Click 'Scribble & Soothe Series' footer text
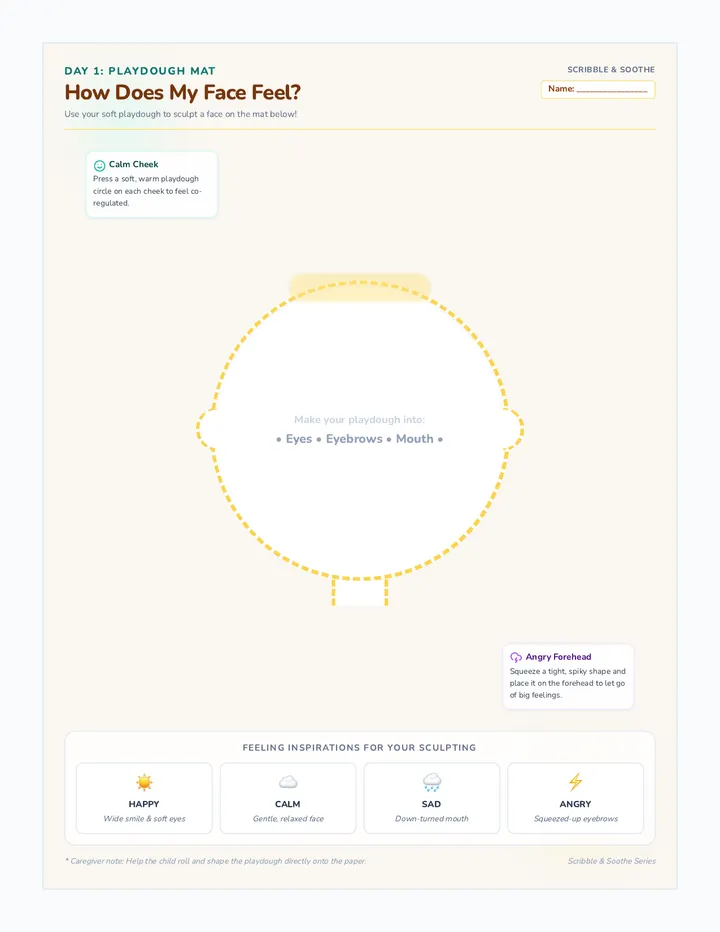720x932 pixels. pyautogui.click(x=612, y=861)
